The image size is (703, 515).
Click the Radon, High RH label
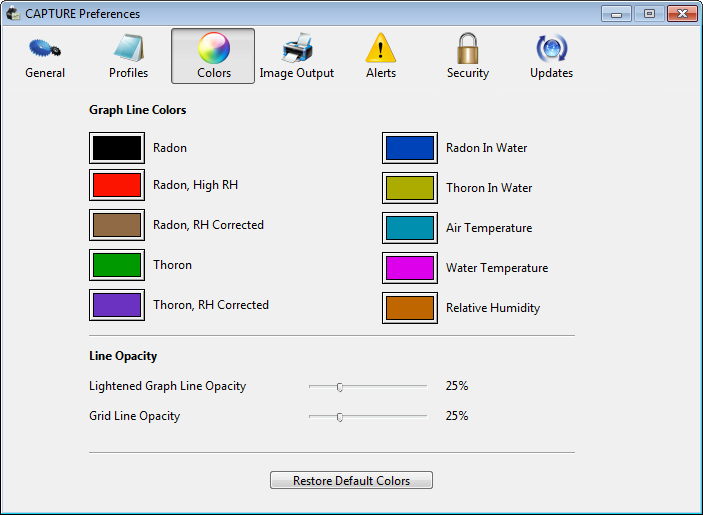coord(195,185)
